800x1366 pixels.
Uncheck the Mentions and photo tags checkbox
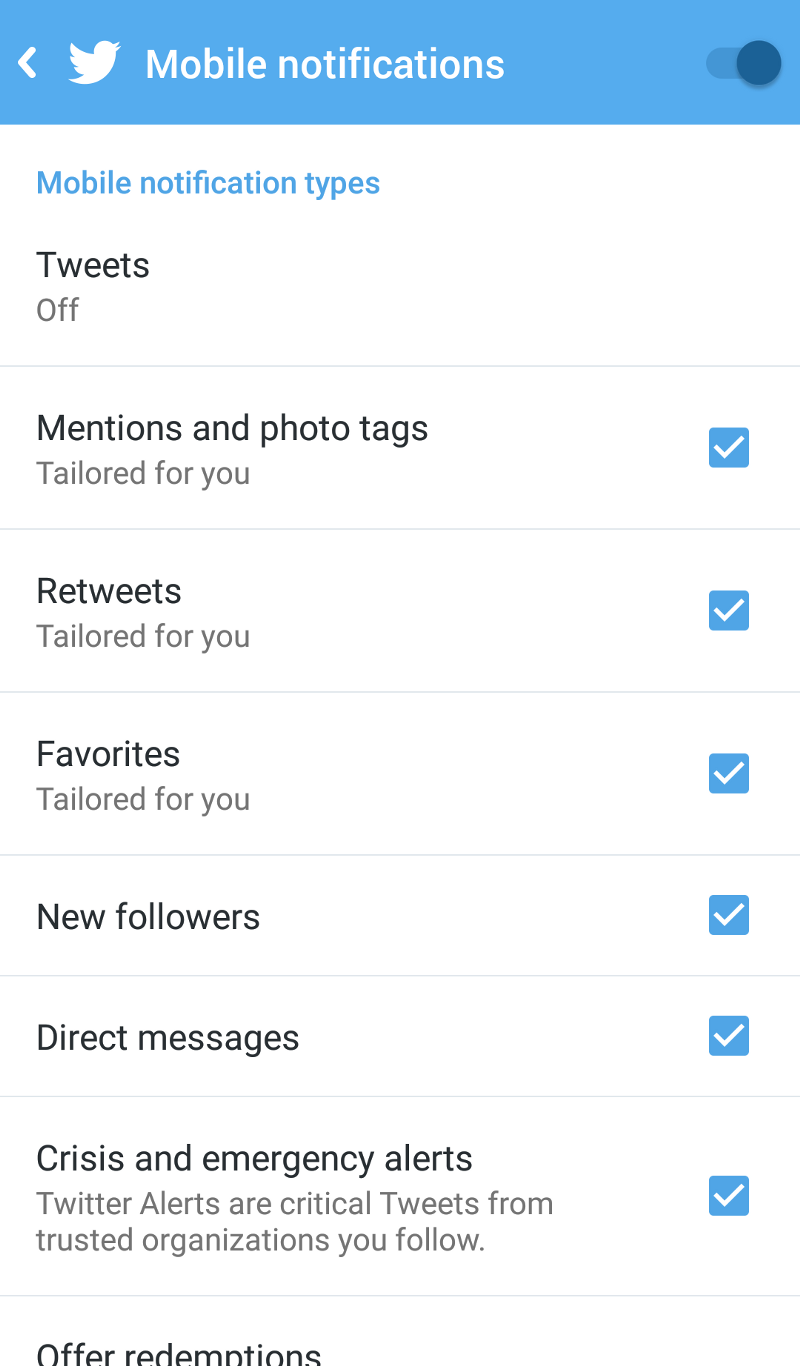click(729, 447)
